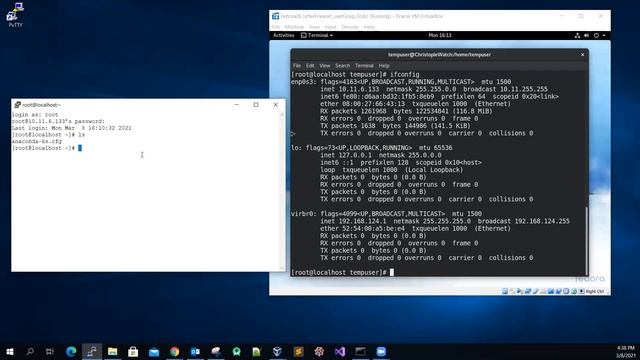Launch Microsoft Edge from the taskbar

coord(71,351)
